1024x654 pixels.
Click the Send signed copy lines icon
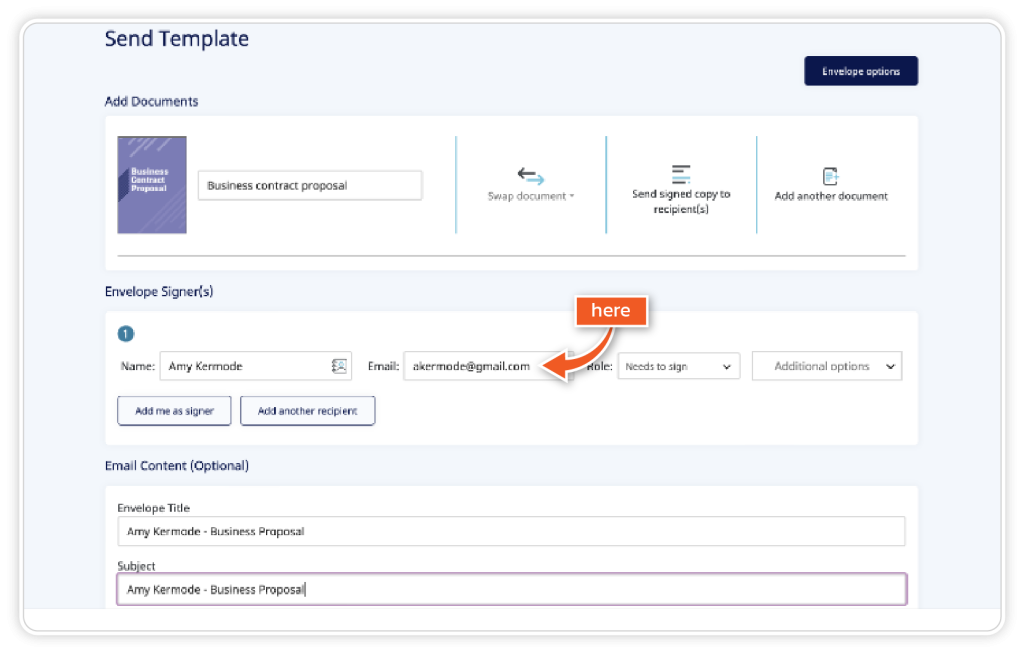pos(681,174)
